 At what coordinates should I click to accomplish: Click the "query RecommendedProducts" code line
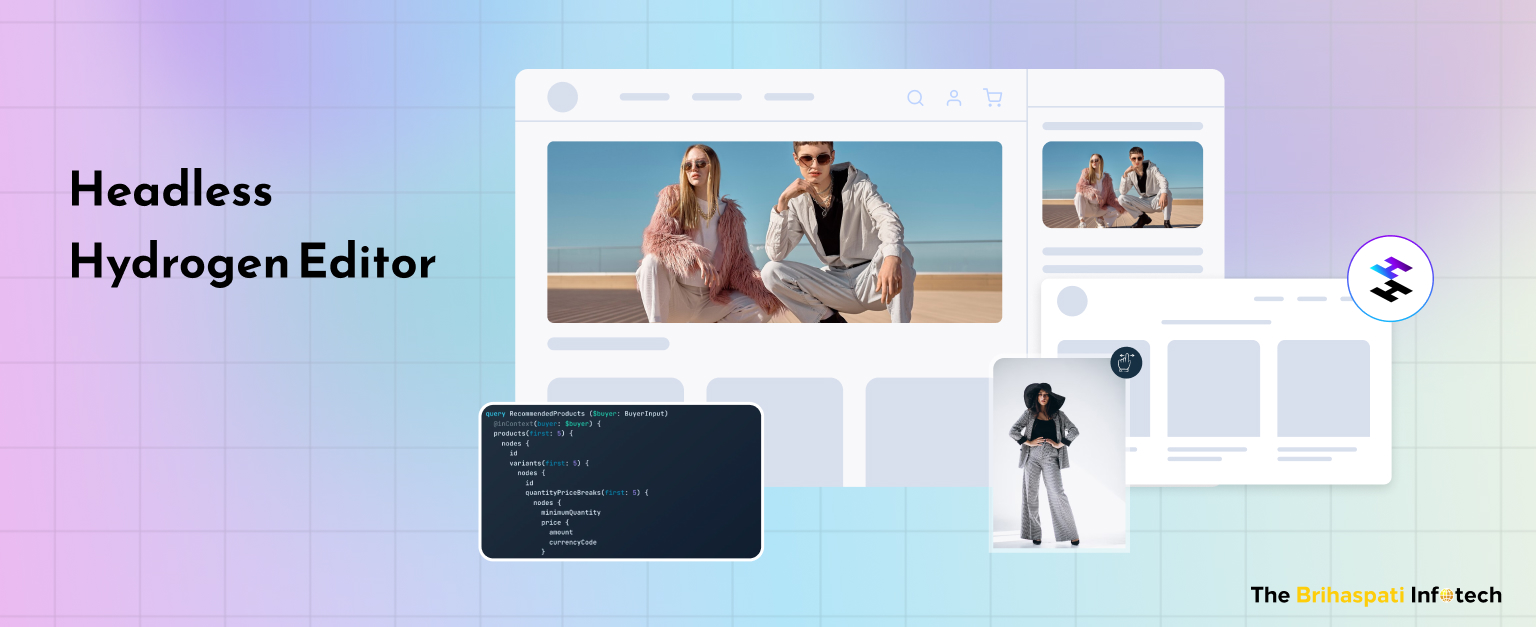(576, 413)
